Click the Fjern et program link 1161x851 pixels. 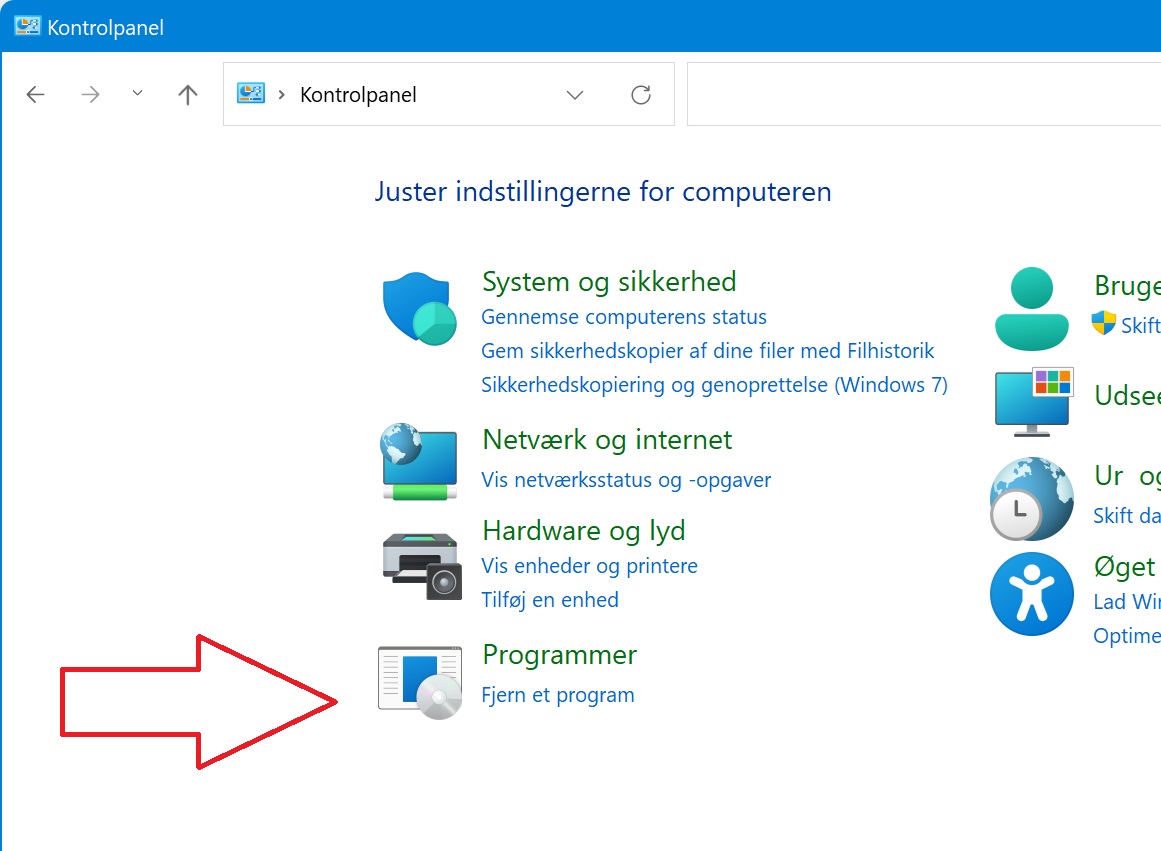[x=557, y=695]
